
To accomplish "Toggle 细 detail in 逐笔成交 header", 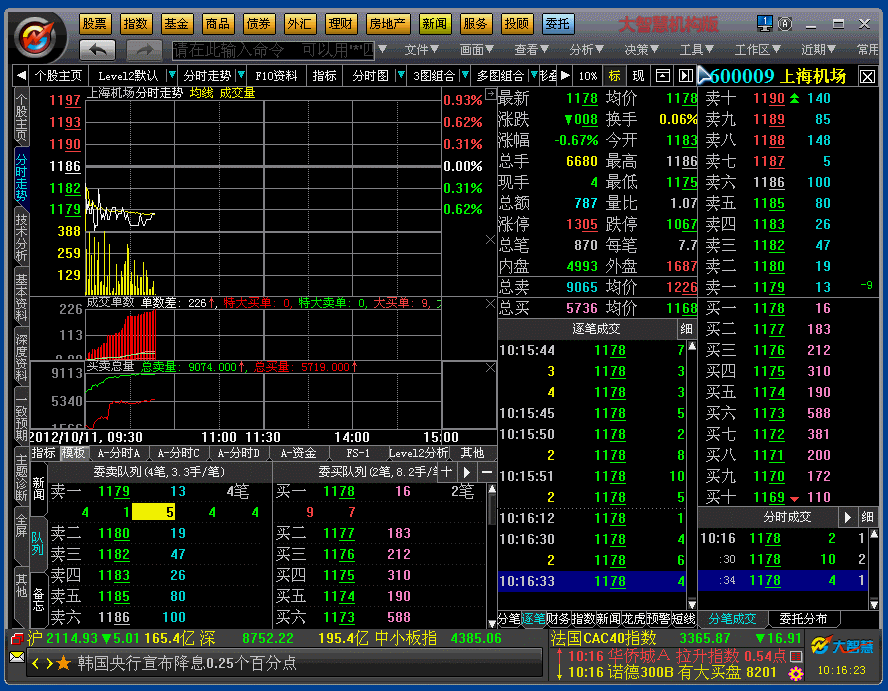I will coord(686,329).
